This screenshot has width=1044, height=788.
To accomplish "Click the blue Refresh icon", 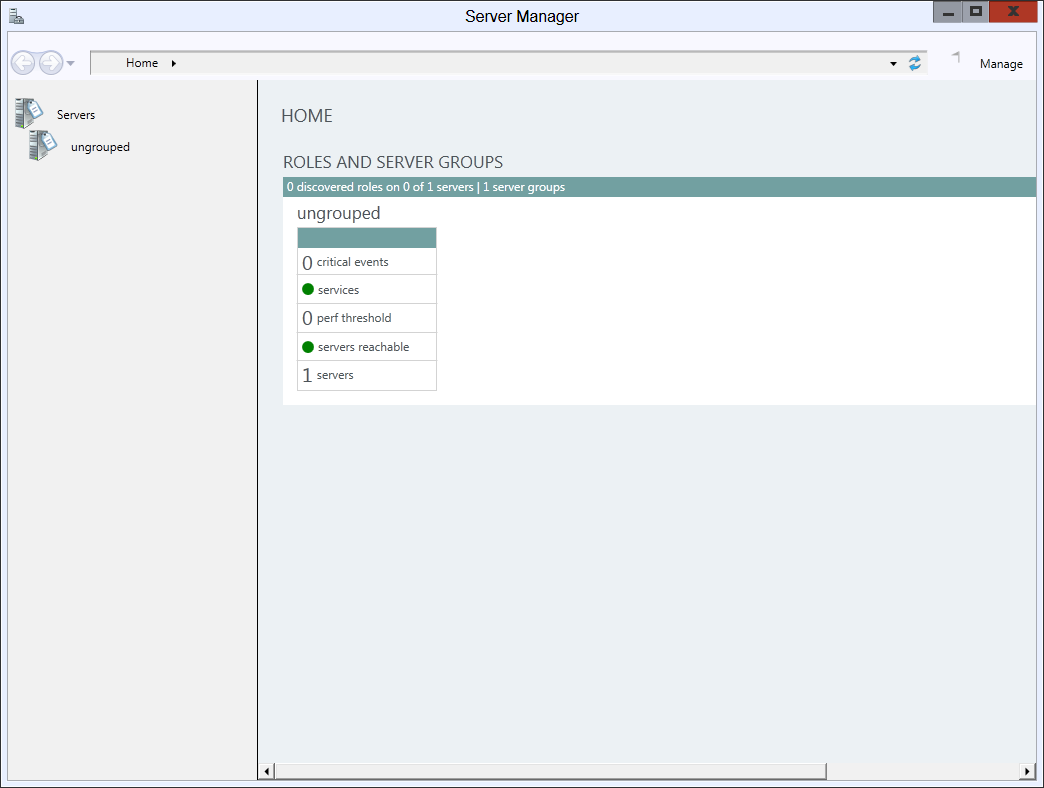I will 915,63.
